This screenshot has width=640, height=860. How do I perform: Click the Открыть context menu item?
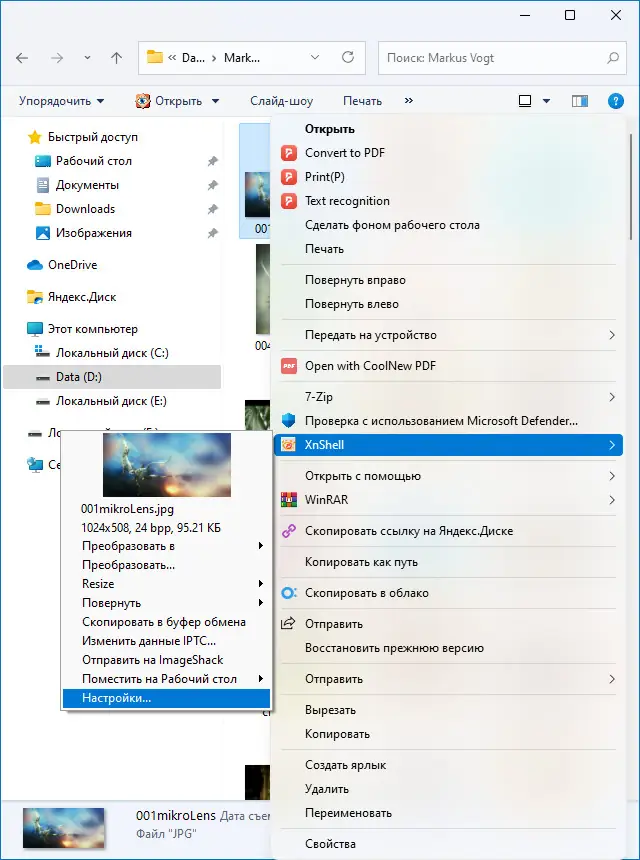pos(449,129)
